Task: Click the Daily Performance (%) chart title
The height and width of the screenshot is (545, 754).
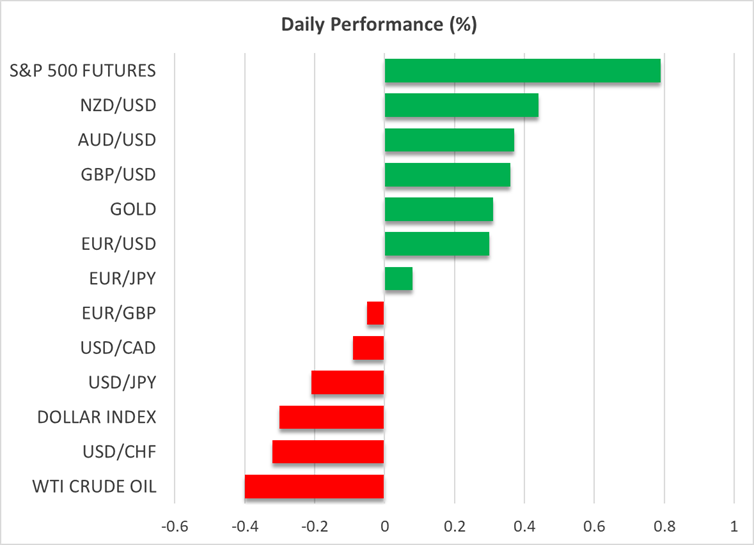Action: coord(377,23)
